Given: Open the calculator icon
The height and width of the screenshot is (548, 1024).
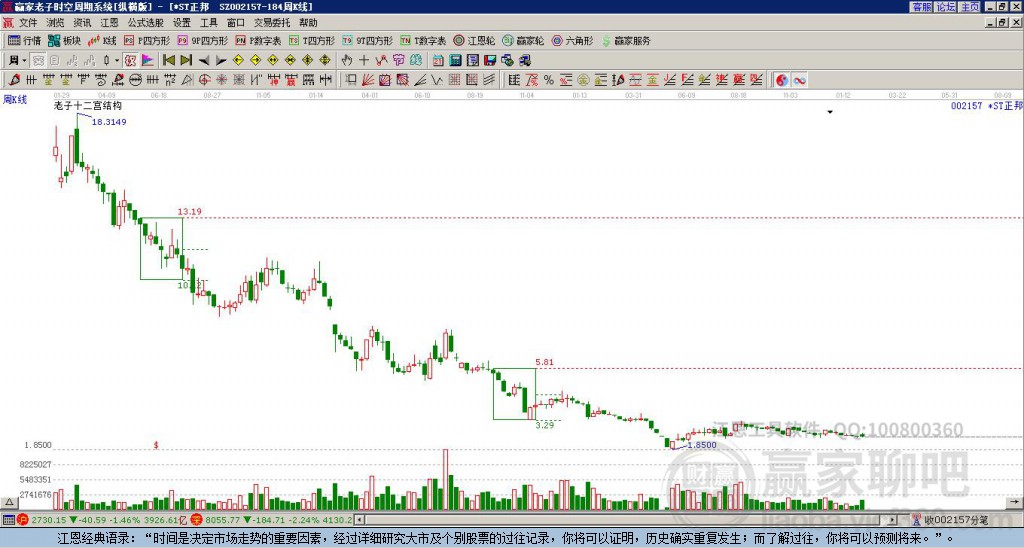Looking at the screenshot, I should pyautogui.click(x=455, y=60).
